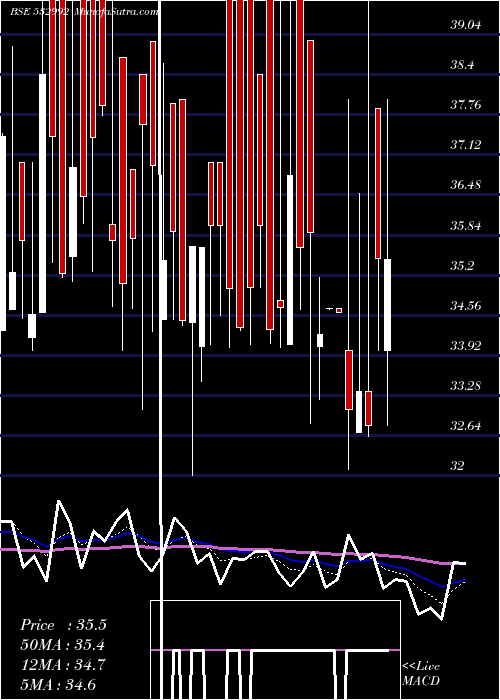Screen dimensions: 500x700
Task: Click the 50MA : 35.4 readout
Action: tap(63, 645)
